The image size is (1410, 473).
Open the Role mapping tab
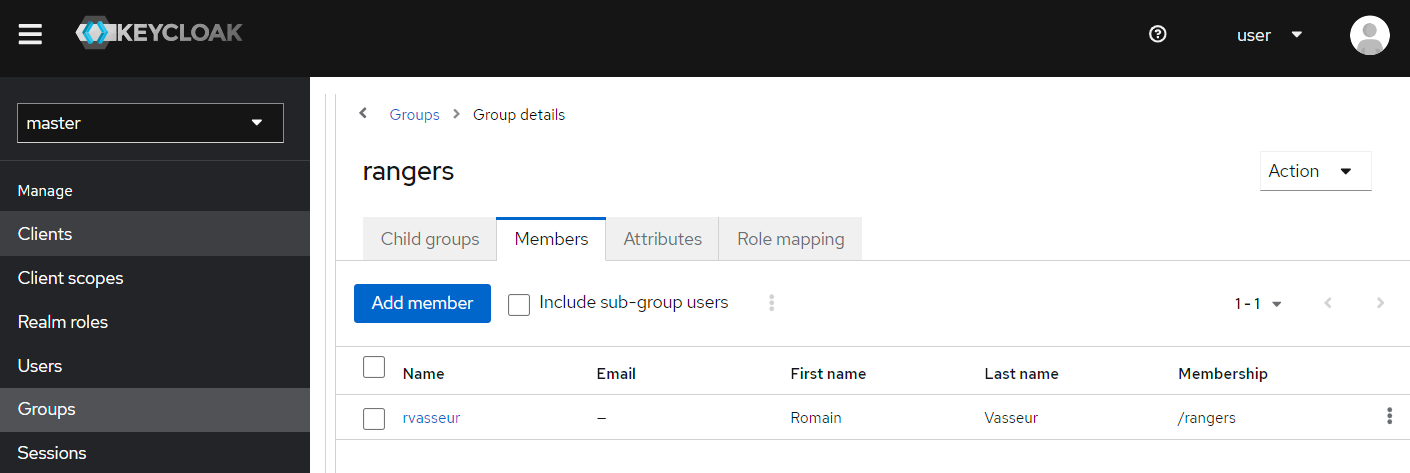[791, 239]
